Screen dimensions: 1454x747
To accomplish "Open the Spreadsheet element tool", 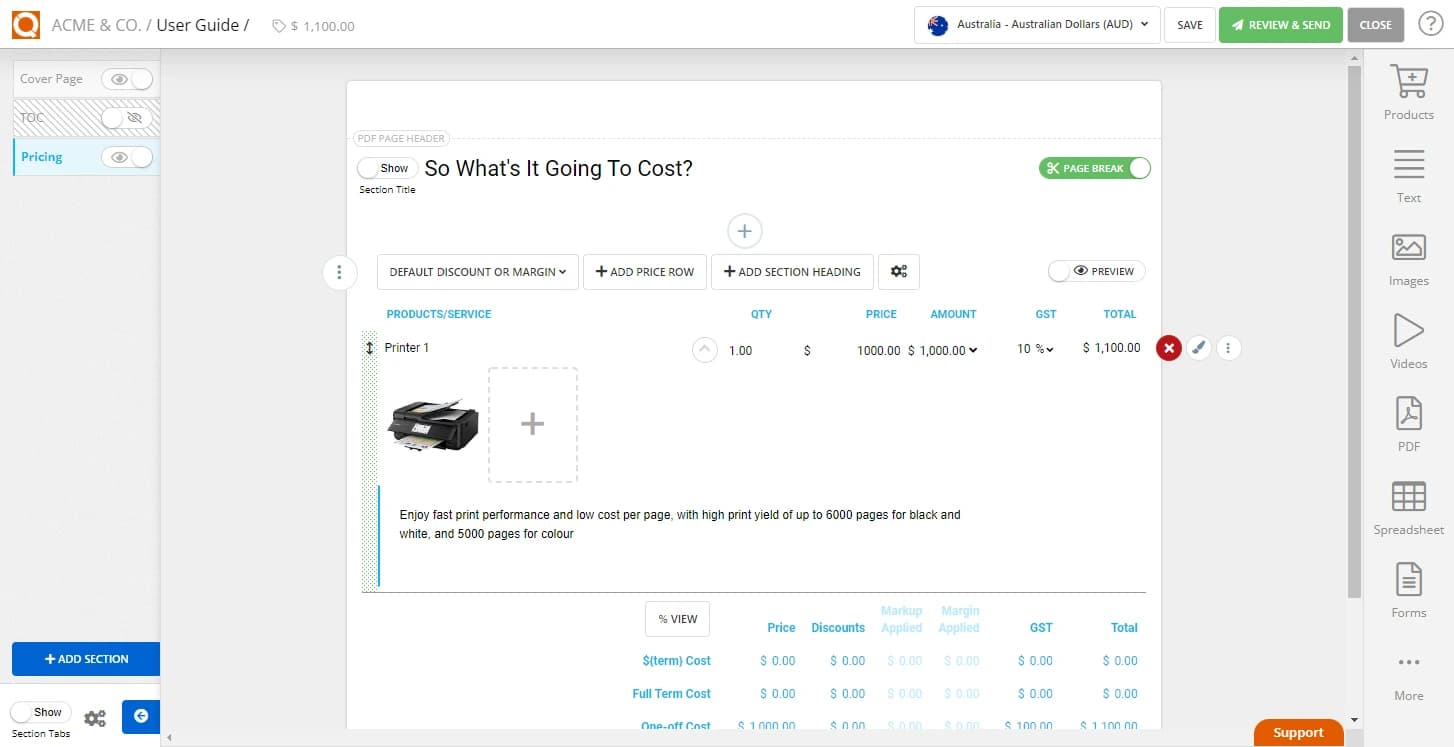I will point(1408,505).
